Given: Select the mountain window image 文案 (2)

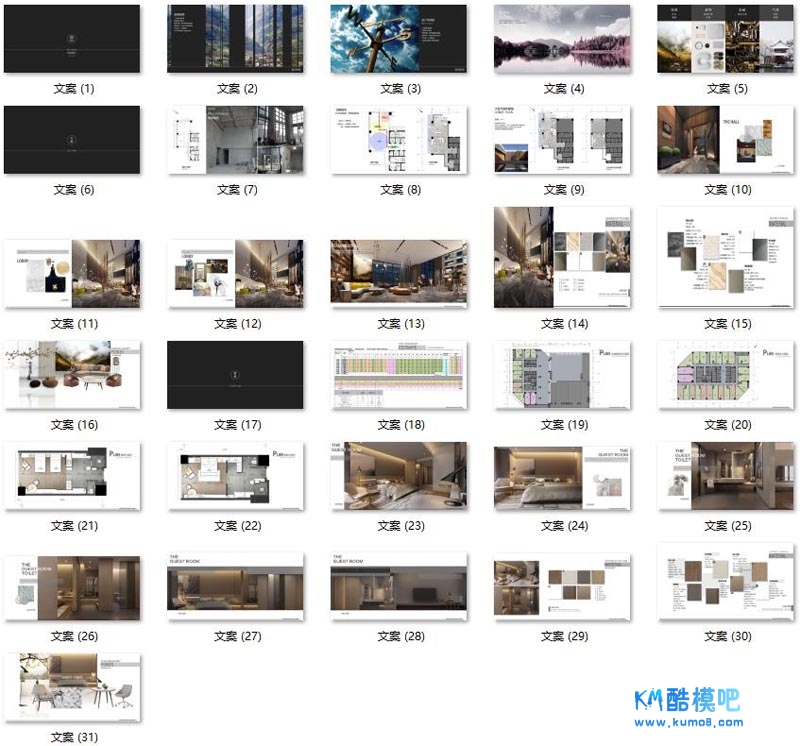Looking at the screenshot, I should [x=236, y=39].
